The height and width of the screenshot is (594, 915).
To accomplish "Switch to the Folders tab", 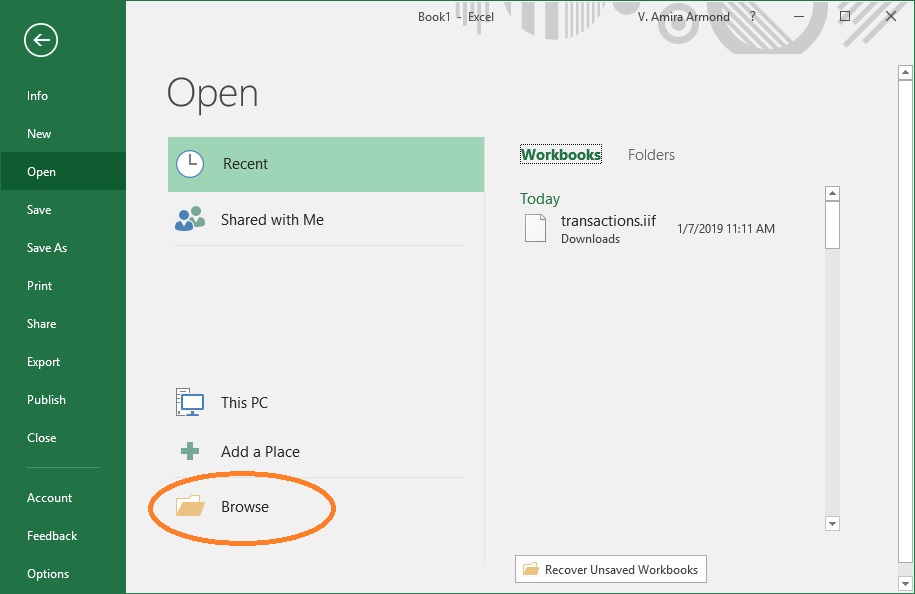I will pyautogui.click(x=651, y=155).
